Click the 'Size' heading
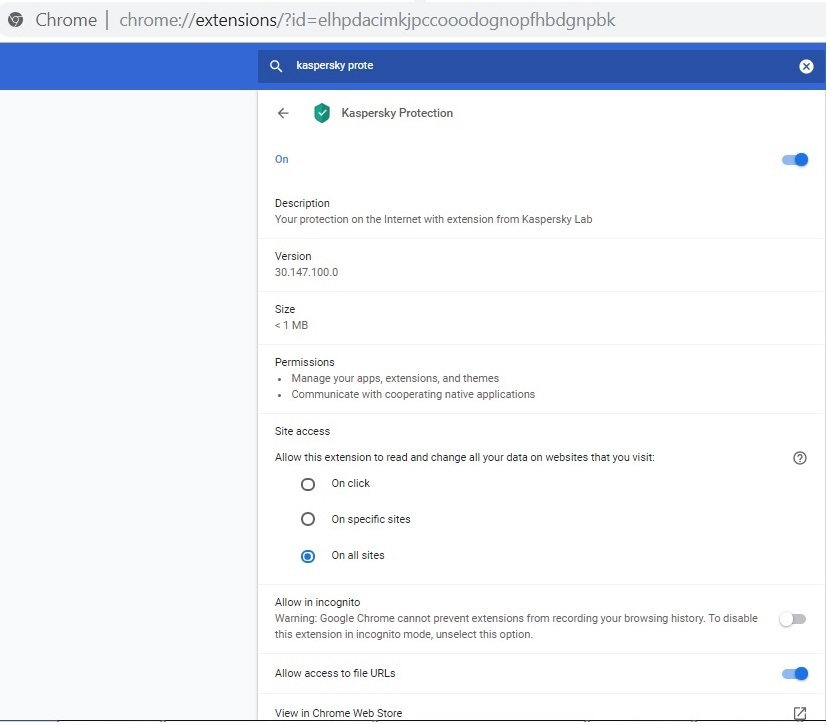The image size is (827, 725). point(285,309)
